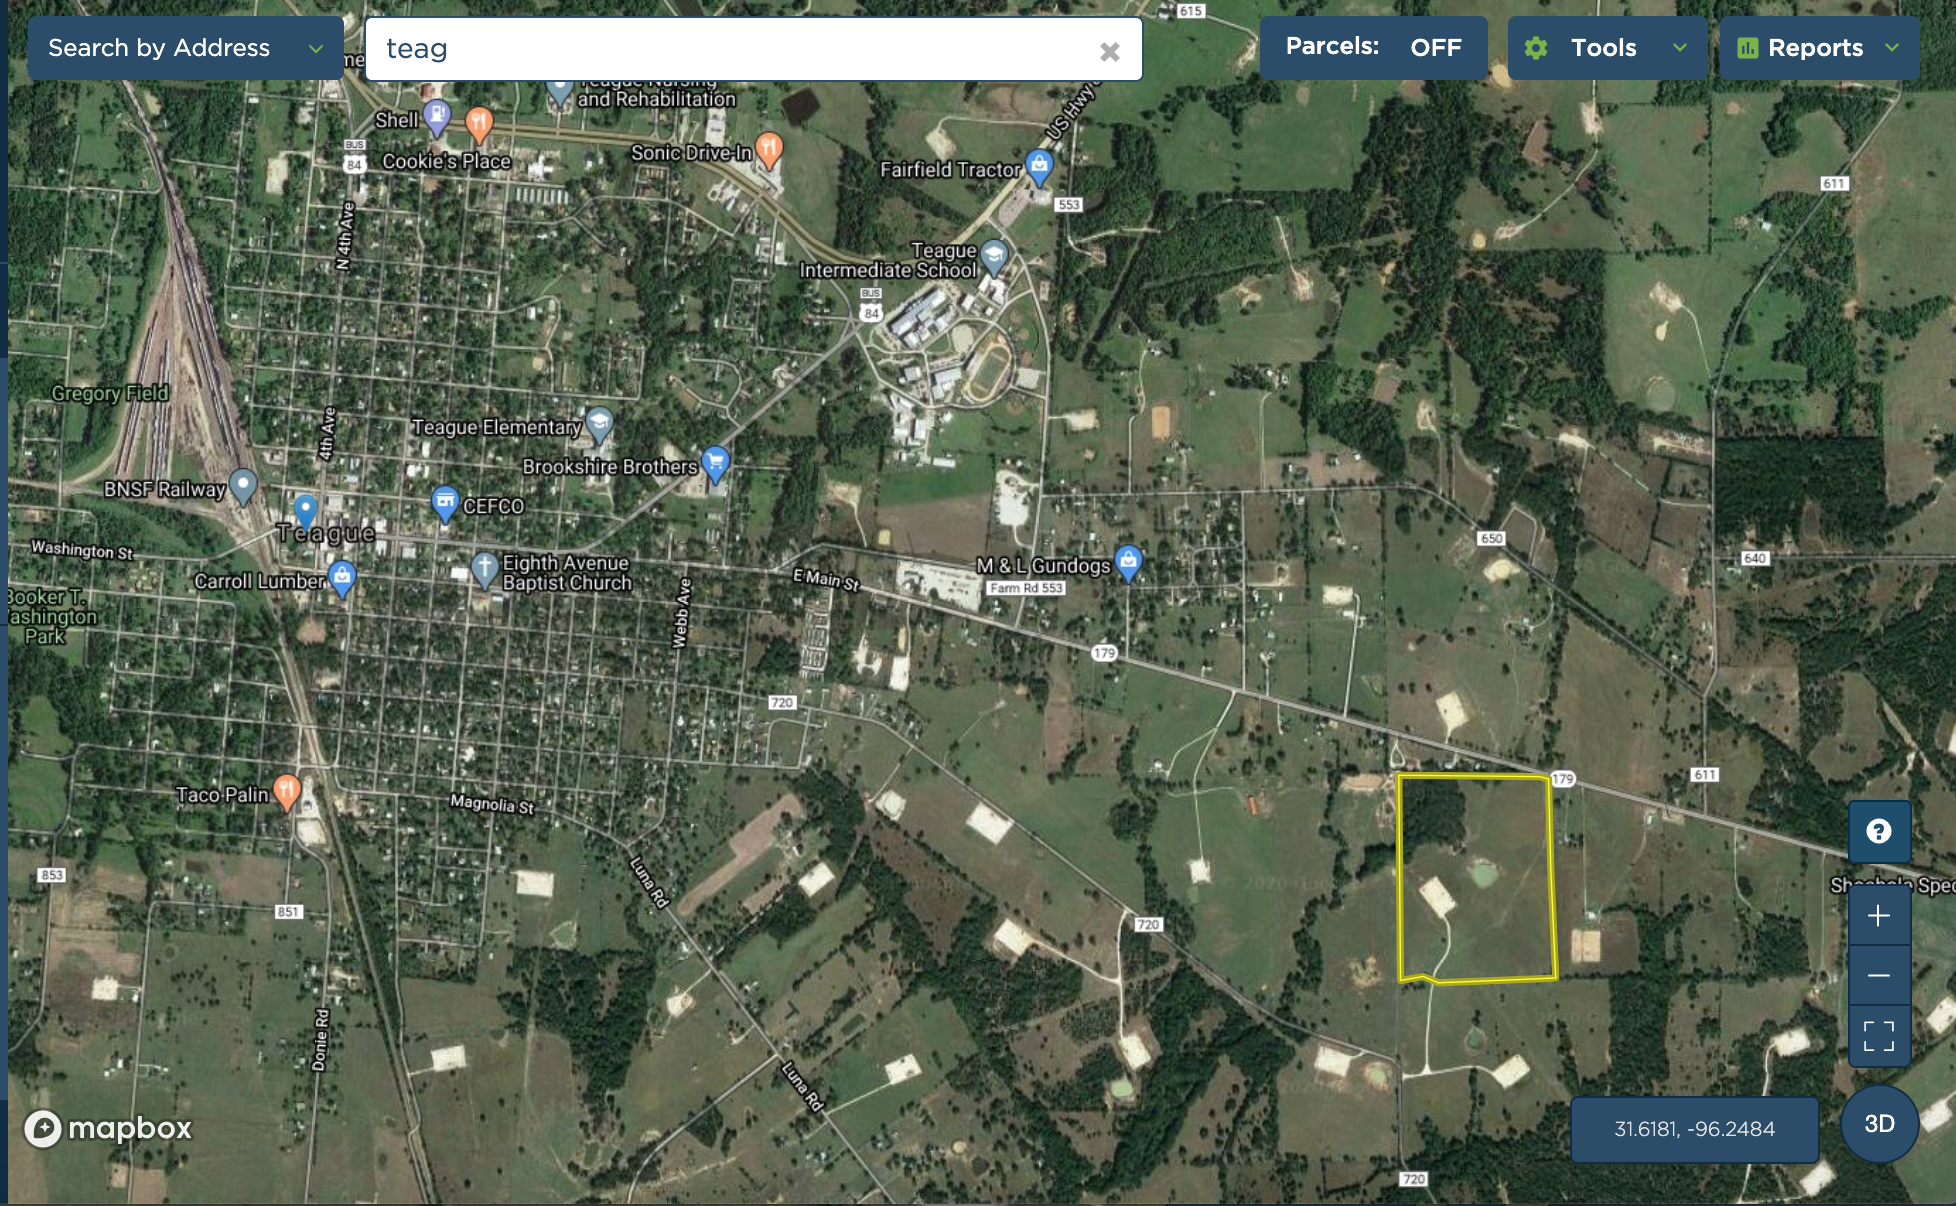
Task: Click the Eighth Avenue Baptist Church marker
Action: (x=484, y=570)
